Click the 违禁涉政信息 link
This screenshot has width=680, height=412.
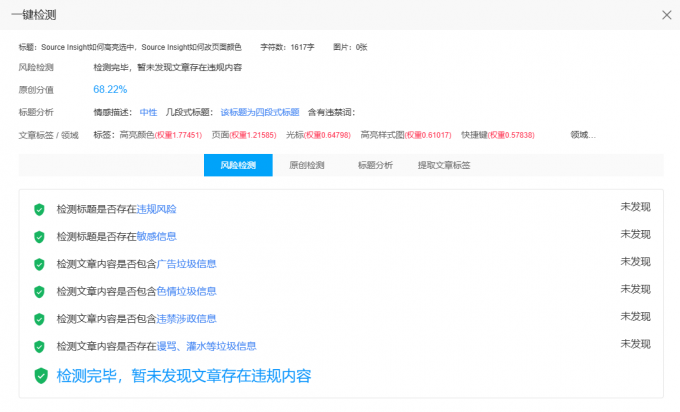click(186, 319)
